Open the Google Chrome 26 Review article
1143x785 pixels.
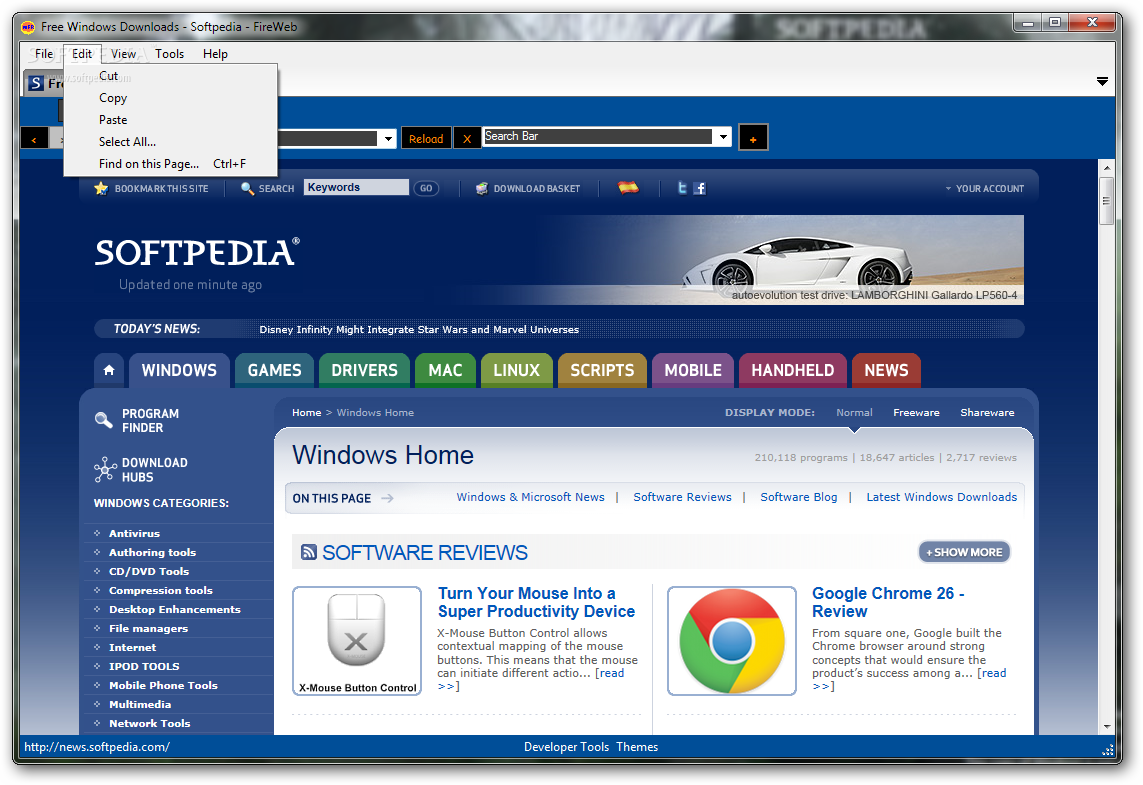(888, 602)
